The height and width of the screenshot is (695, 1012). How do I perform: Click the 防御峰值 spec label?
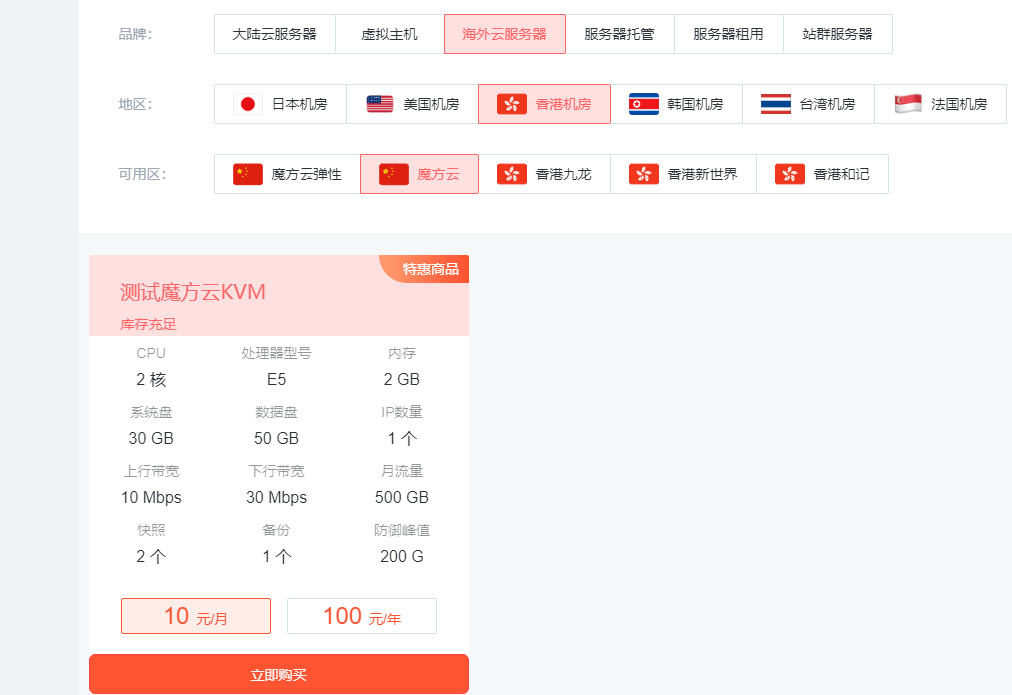(401, 530)
